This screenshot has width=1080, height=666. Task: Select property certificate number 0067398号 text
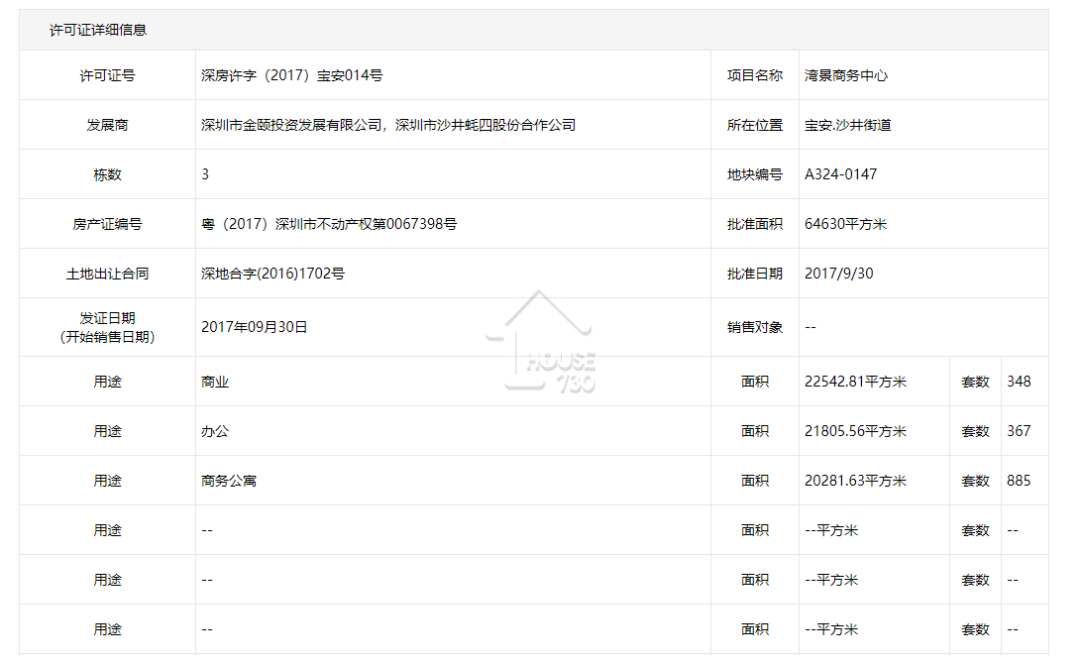421,224
